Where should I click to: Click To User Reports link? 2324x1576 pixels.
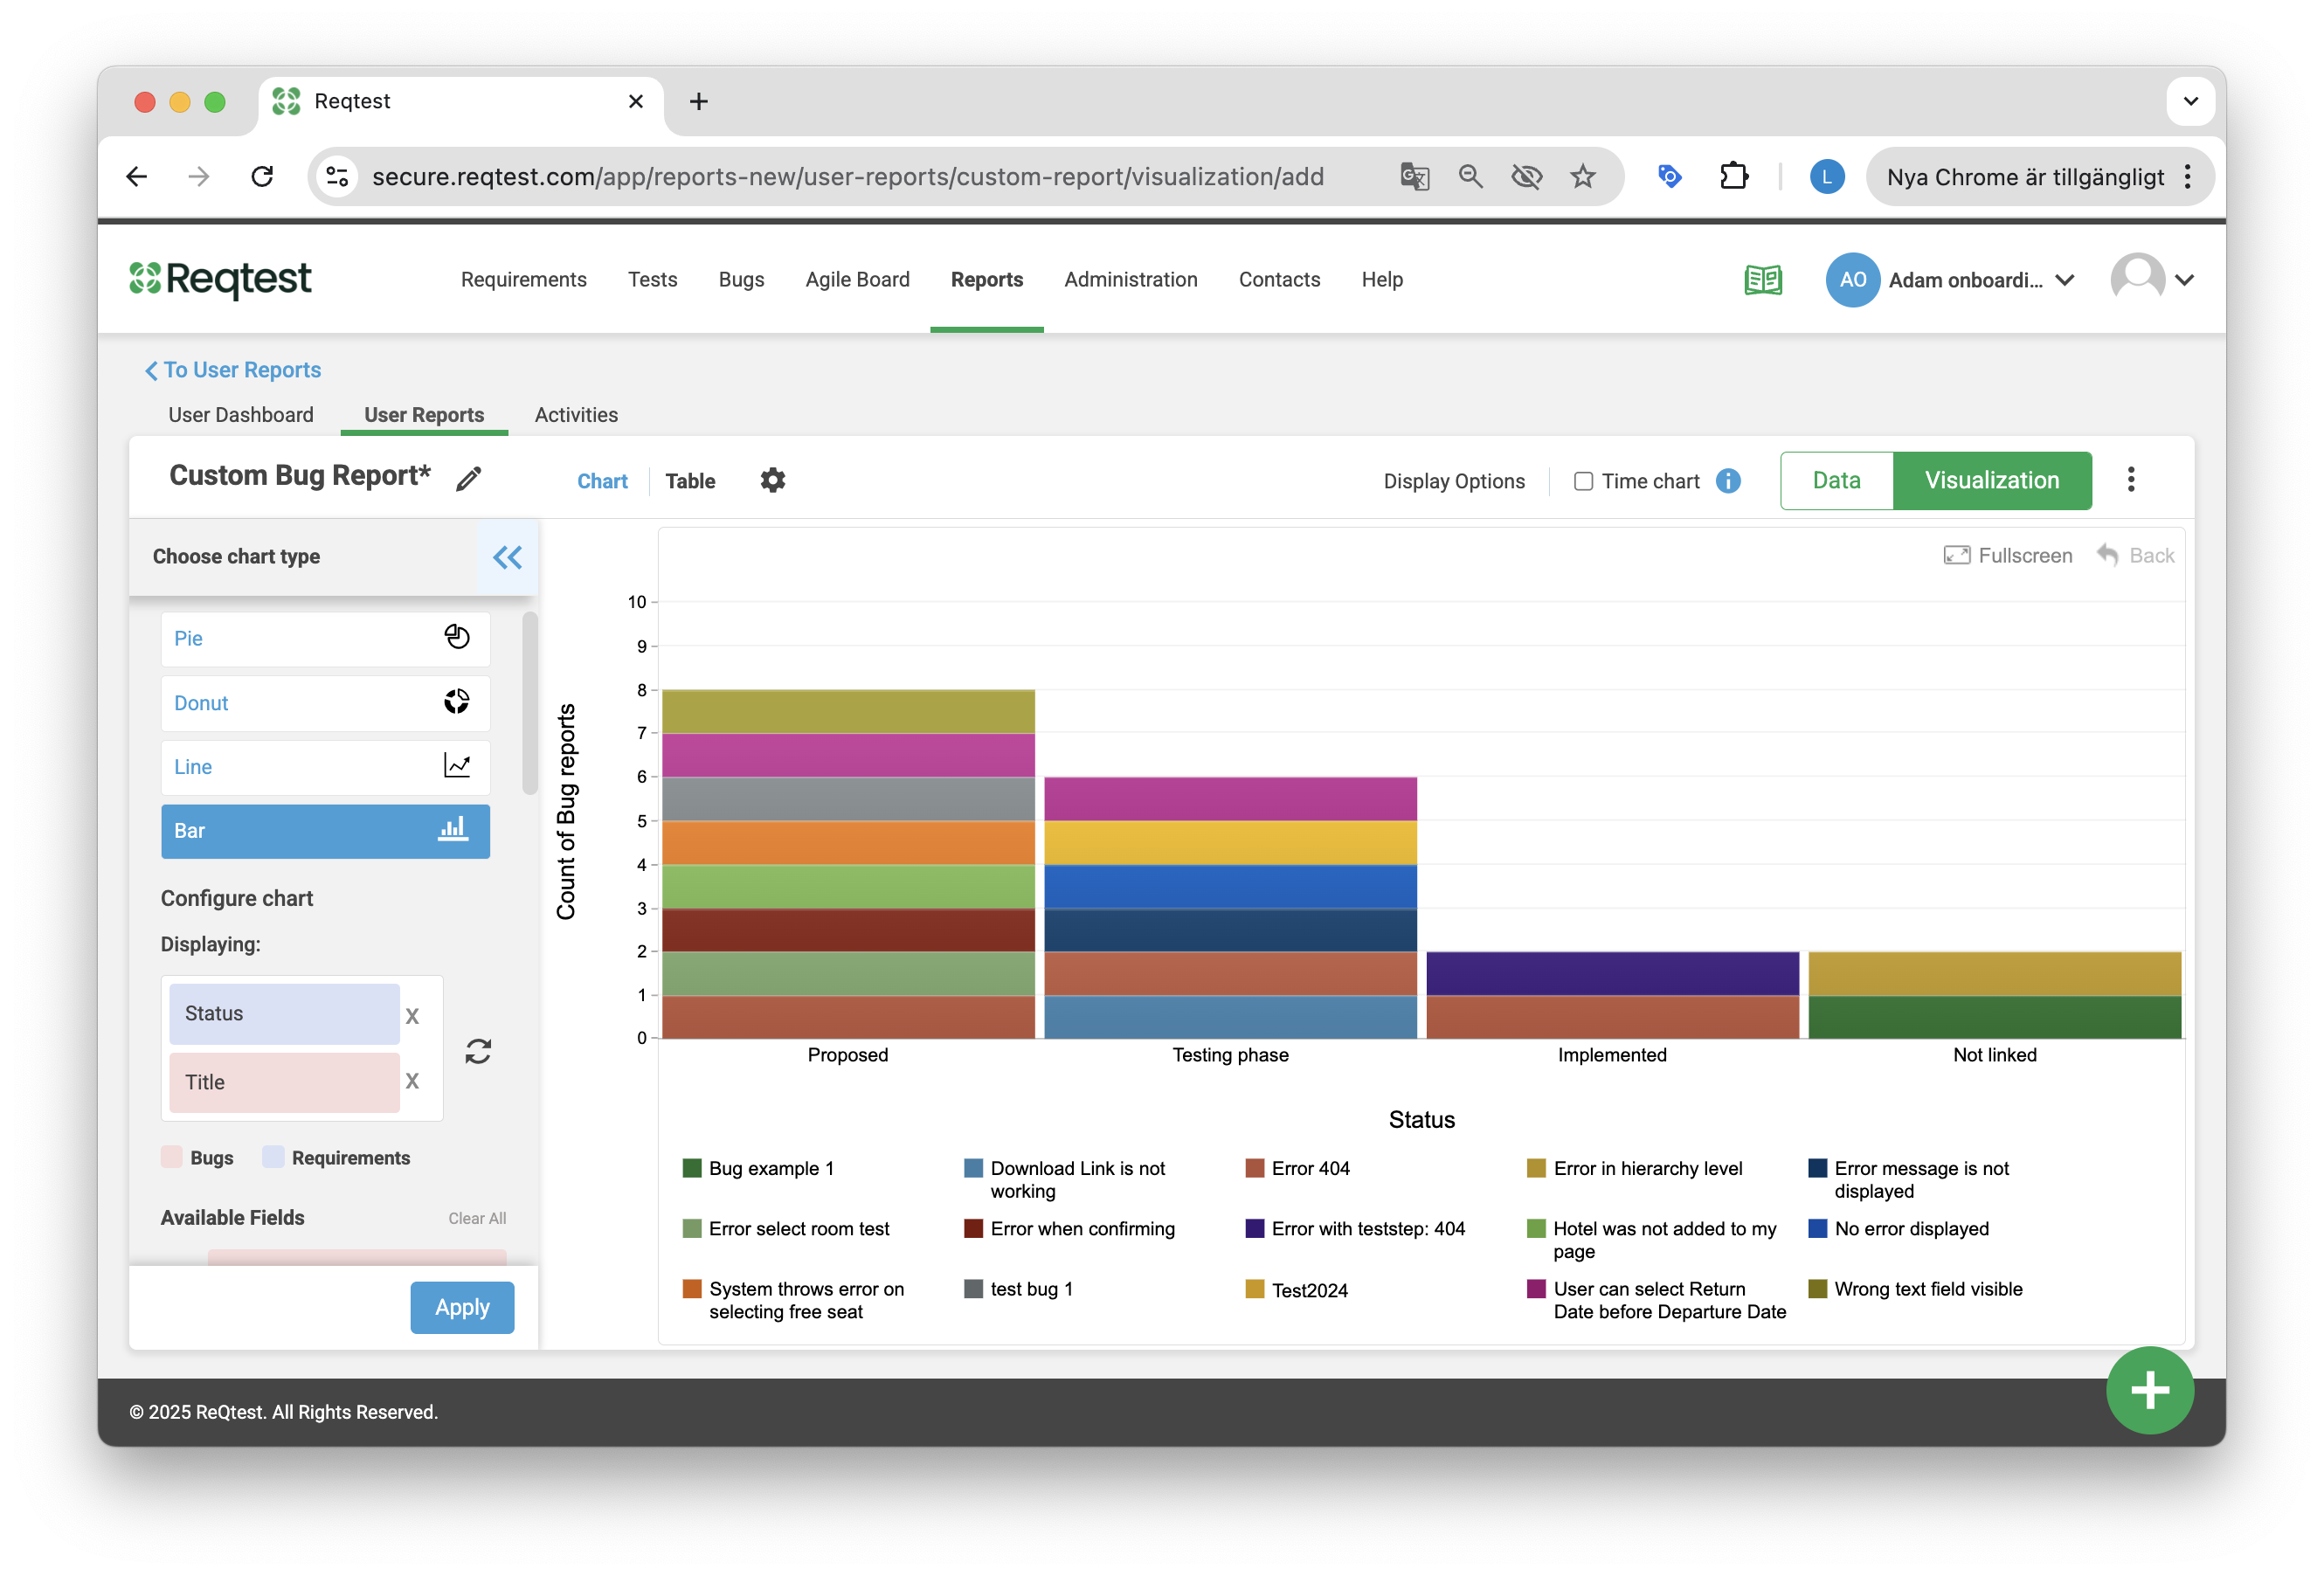point(233,370)
